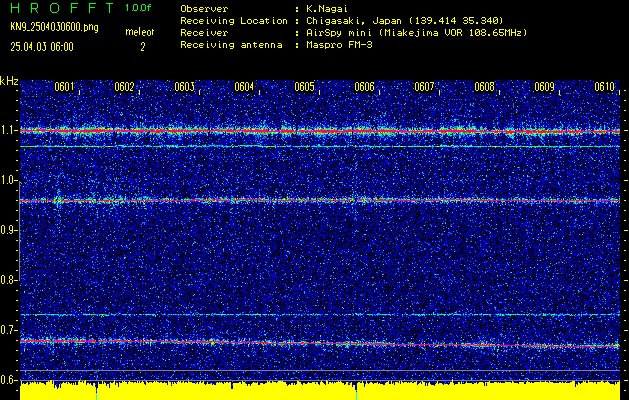This screenshot has height=400, width=629.
Task: Click the 0.7 kHz axis label
Action: (x=7, y=330)
